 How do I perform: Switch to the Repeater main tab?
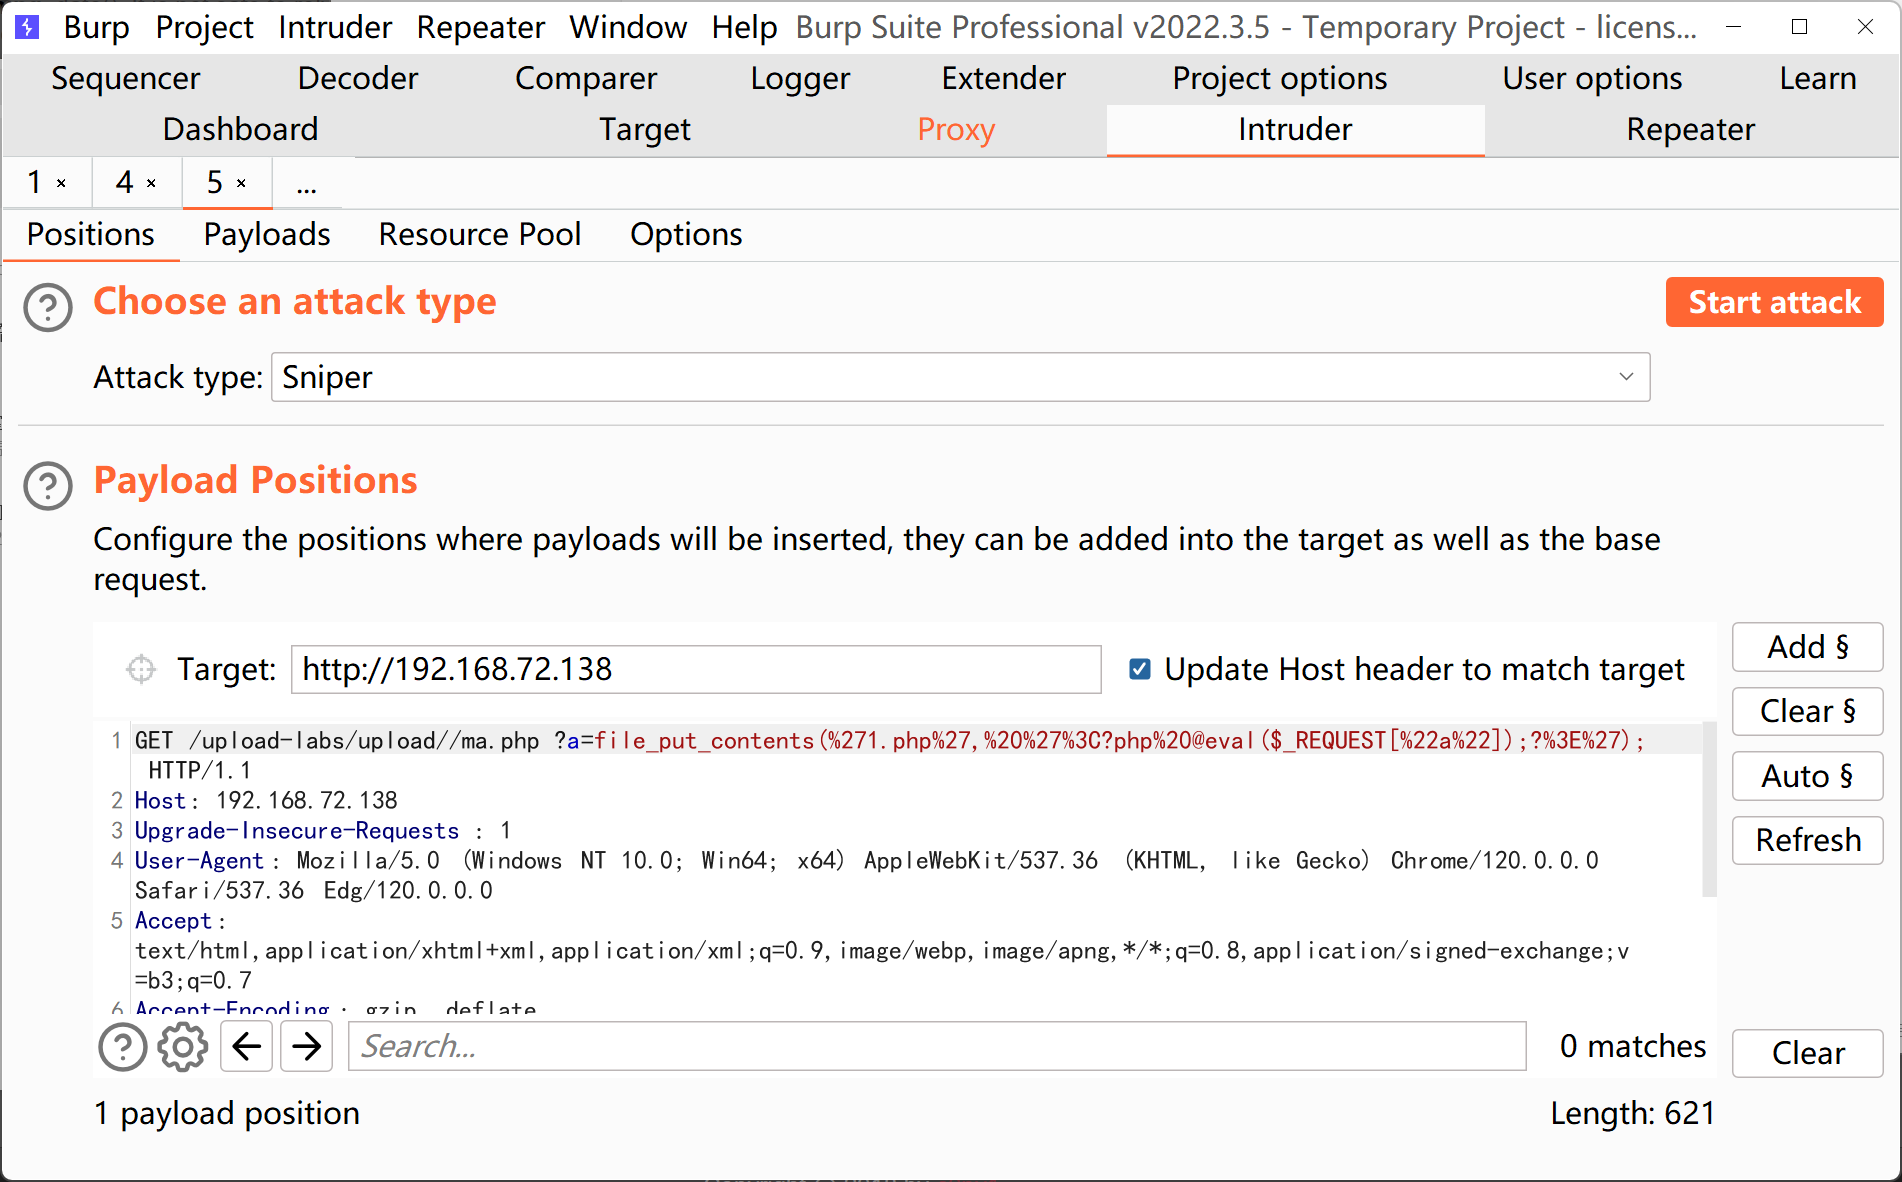(x=1690, y=130)
